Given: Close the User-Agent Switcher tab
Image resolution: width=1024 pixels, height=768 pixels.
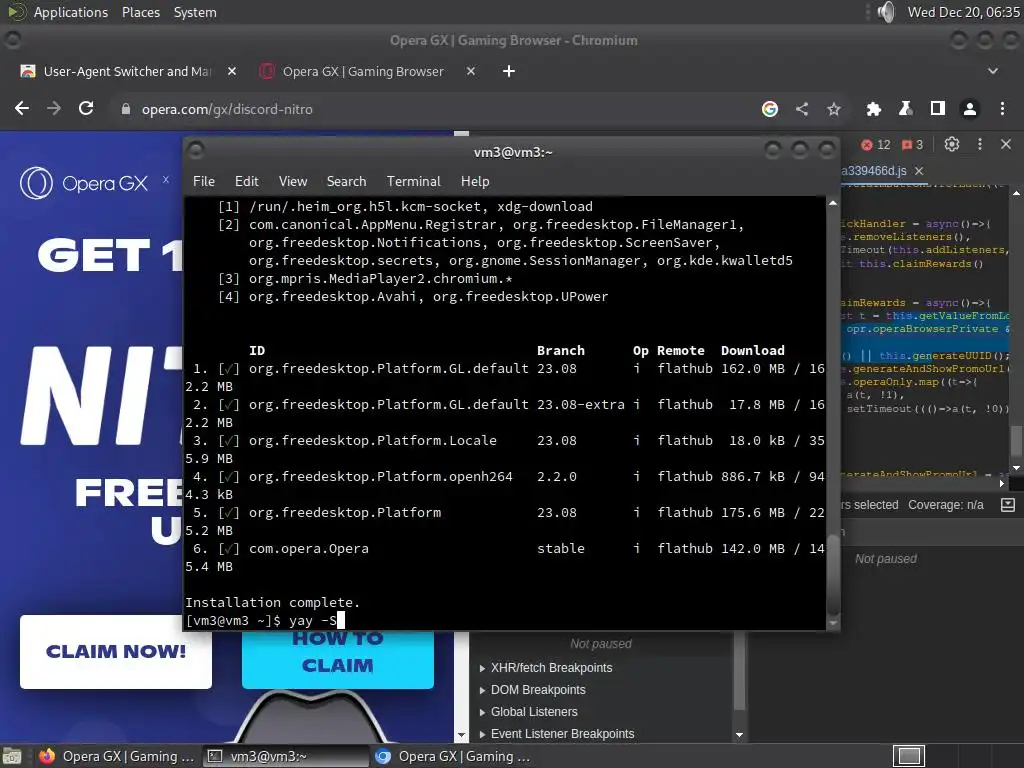Looking at the screenshot, I should pos(232,71).
